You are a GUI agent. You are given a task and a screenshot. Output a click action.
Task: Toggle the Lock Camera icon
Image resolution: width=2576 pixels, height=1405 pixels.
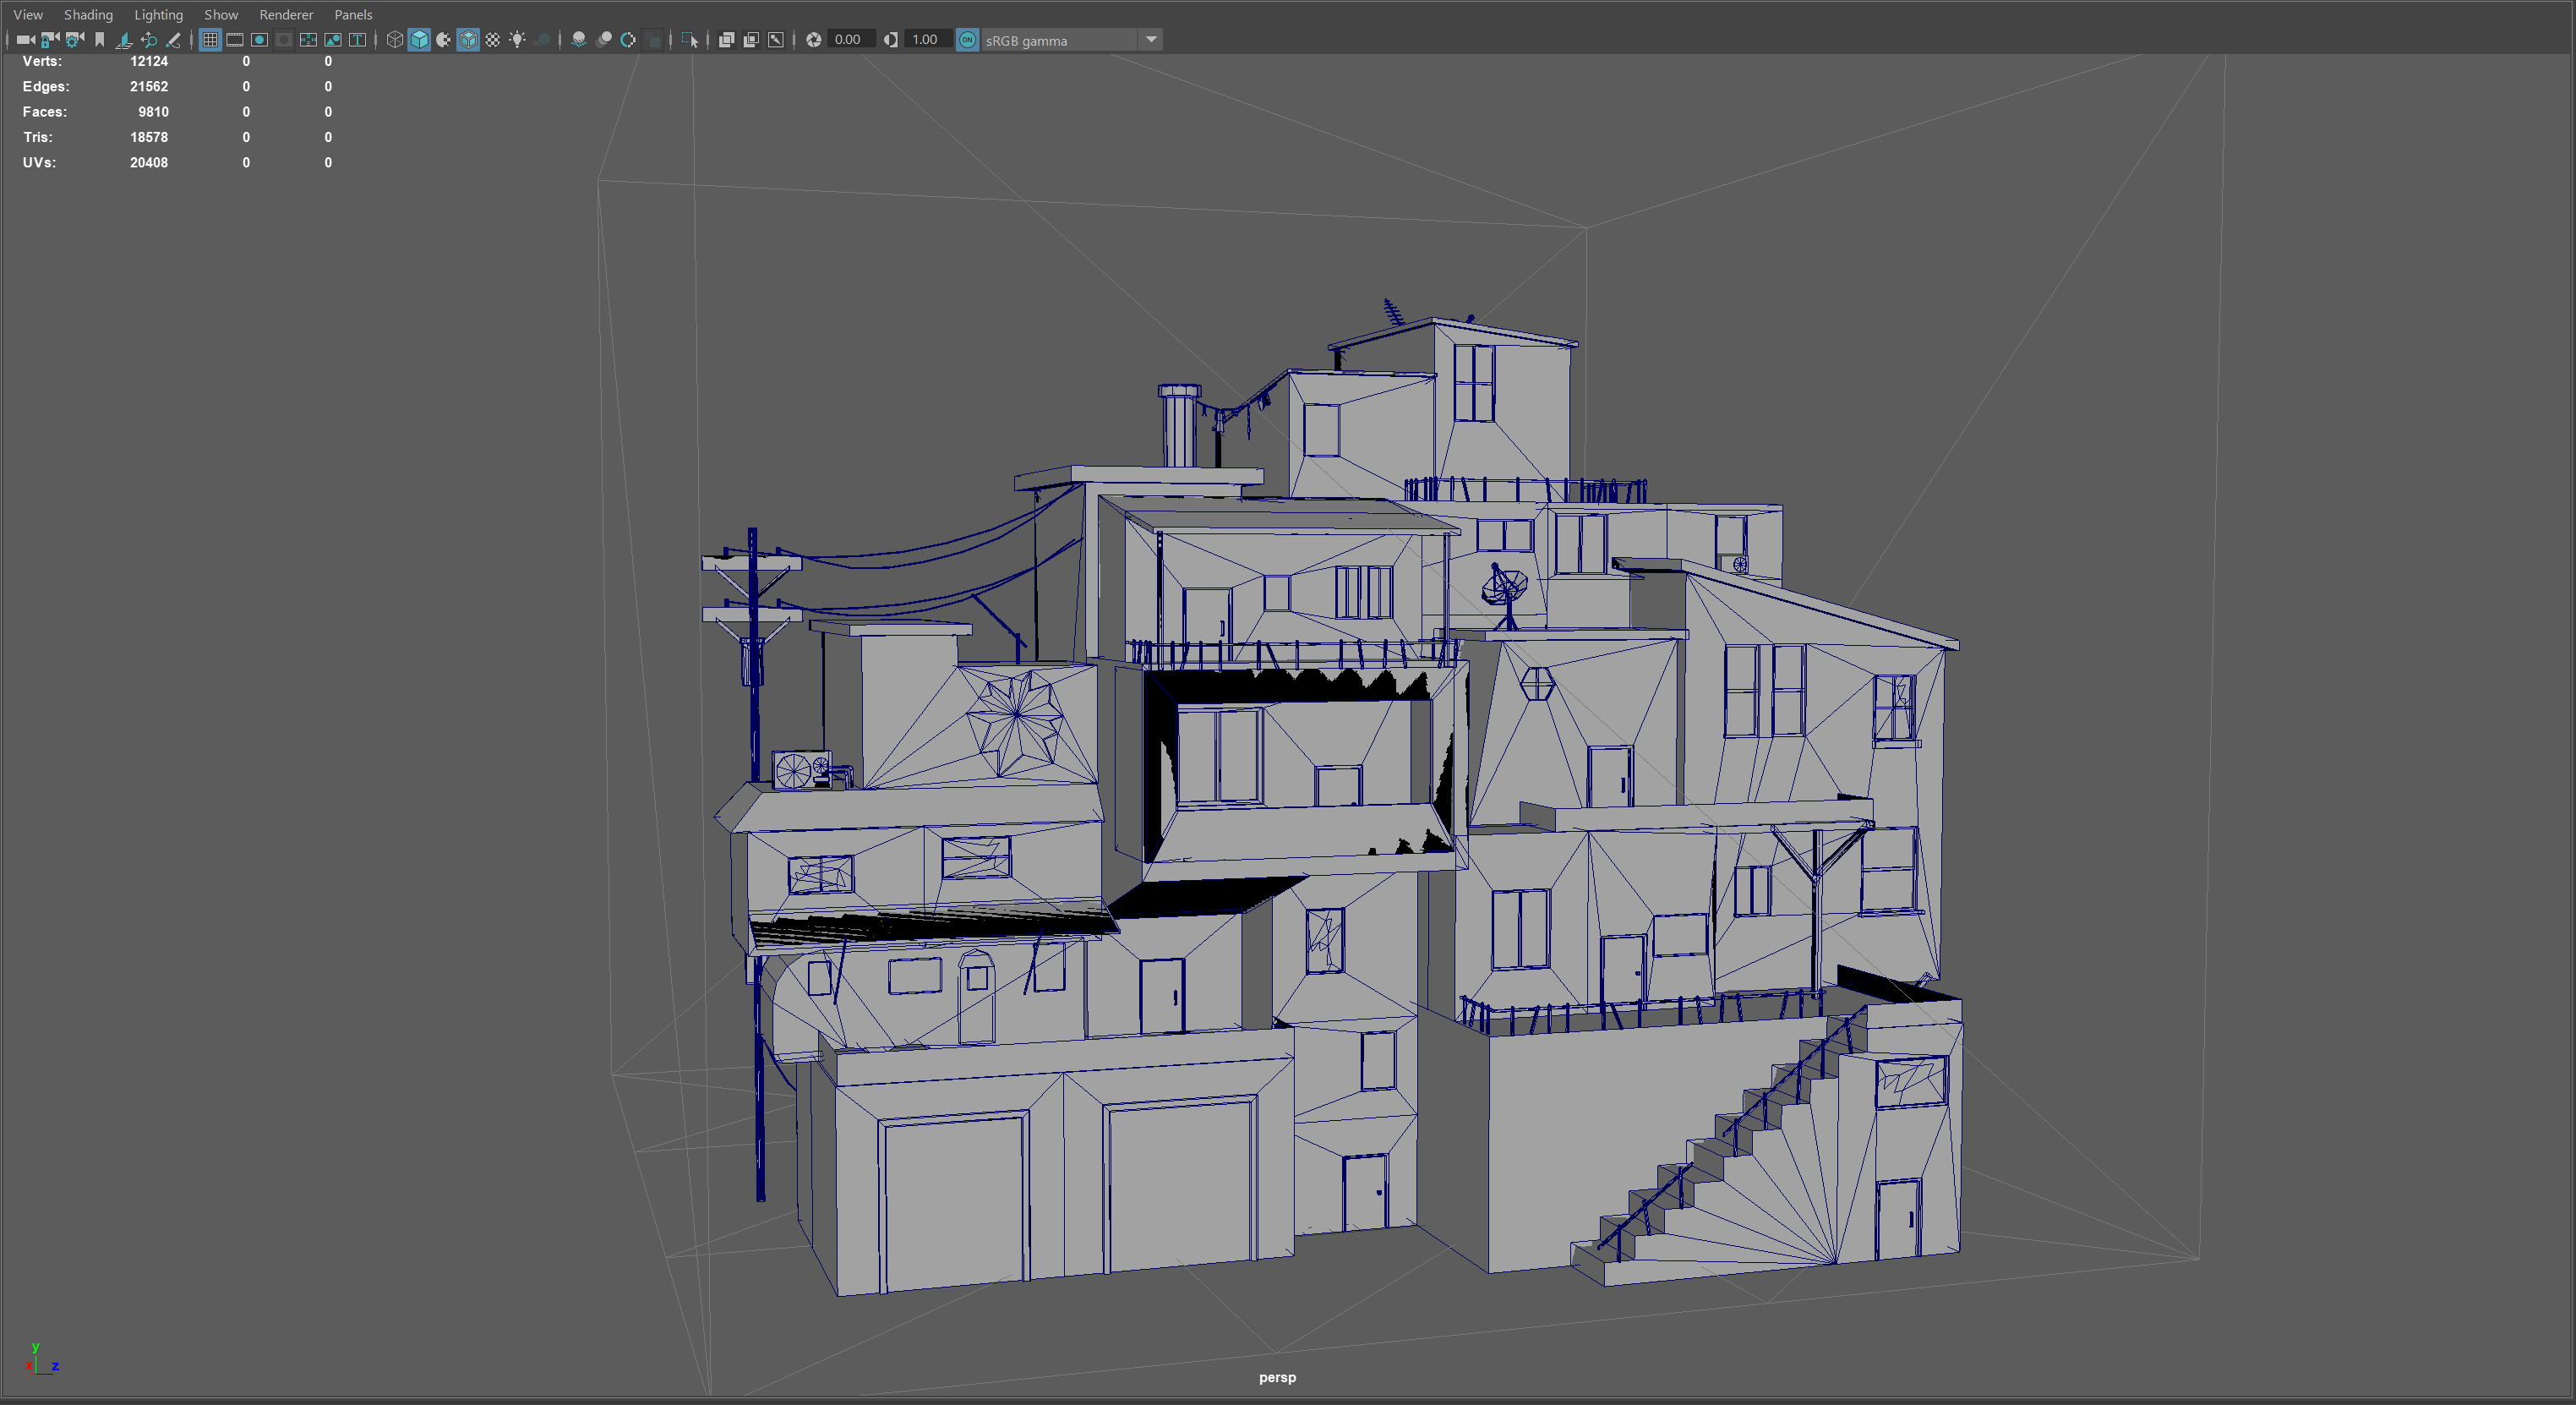point(50,40)
